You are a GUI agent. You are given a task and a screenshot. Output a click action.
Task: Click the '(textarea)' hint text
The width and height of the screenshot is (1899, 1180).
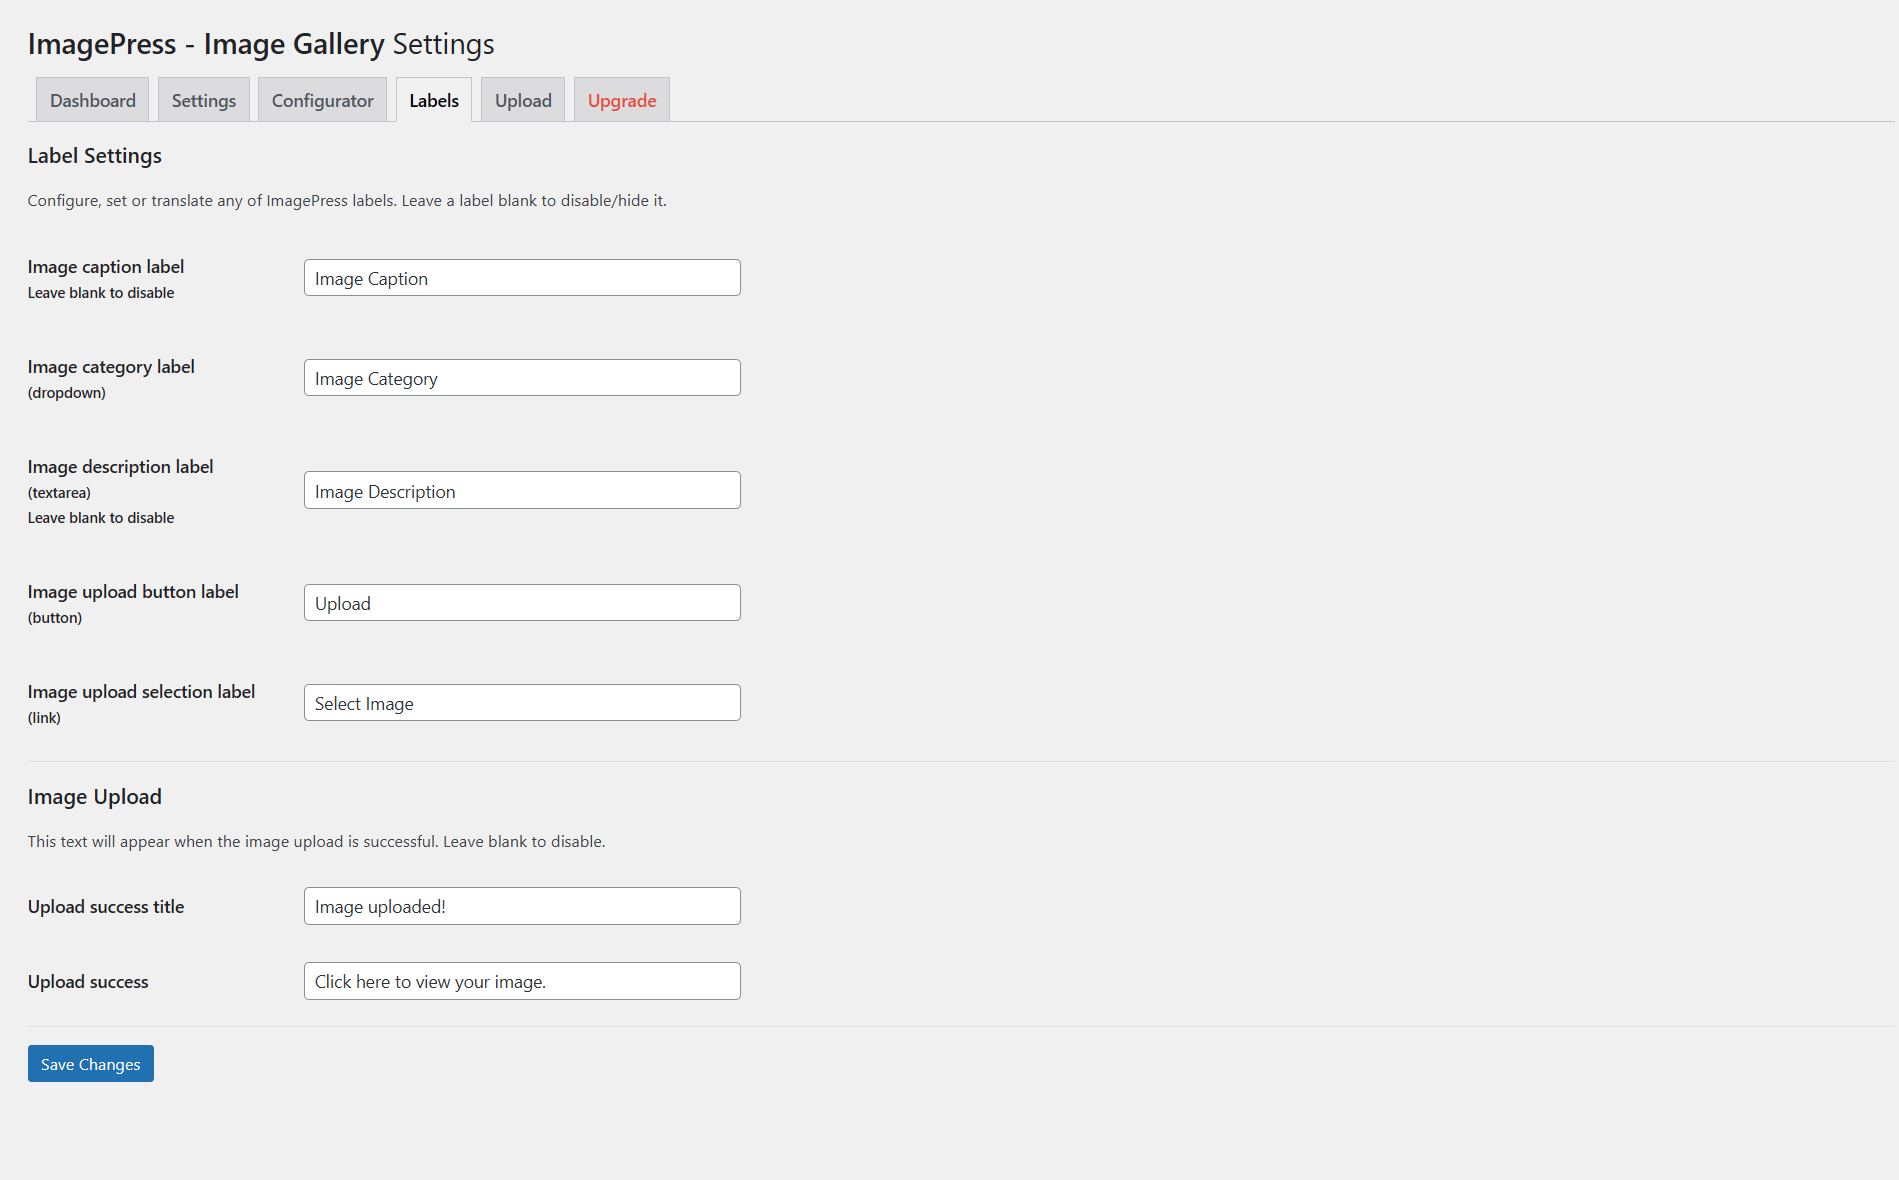(x=59, y=493)
